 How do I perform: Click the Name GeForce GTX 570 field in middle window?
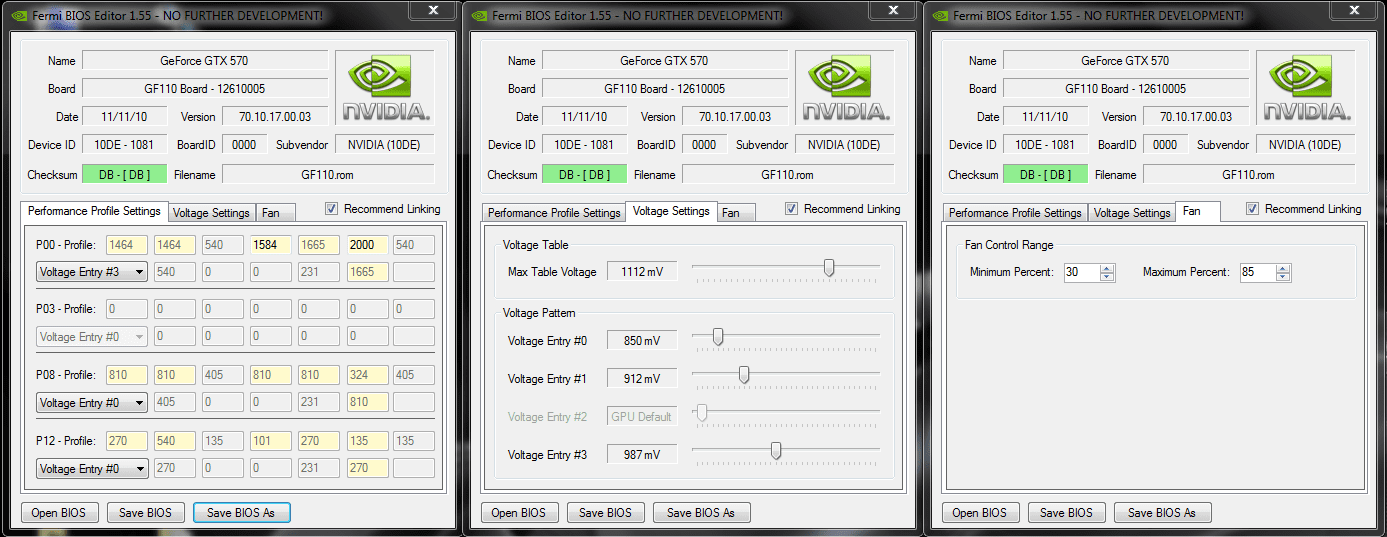pyautogui.click(x=664, y=61)
